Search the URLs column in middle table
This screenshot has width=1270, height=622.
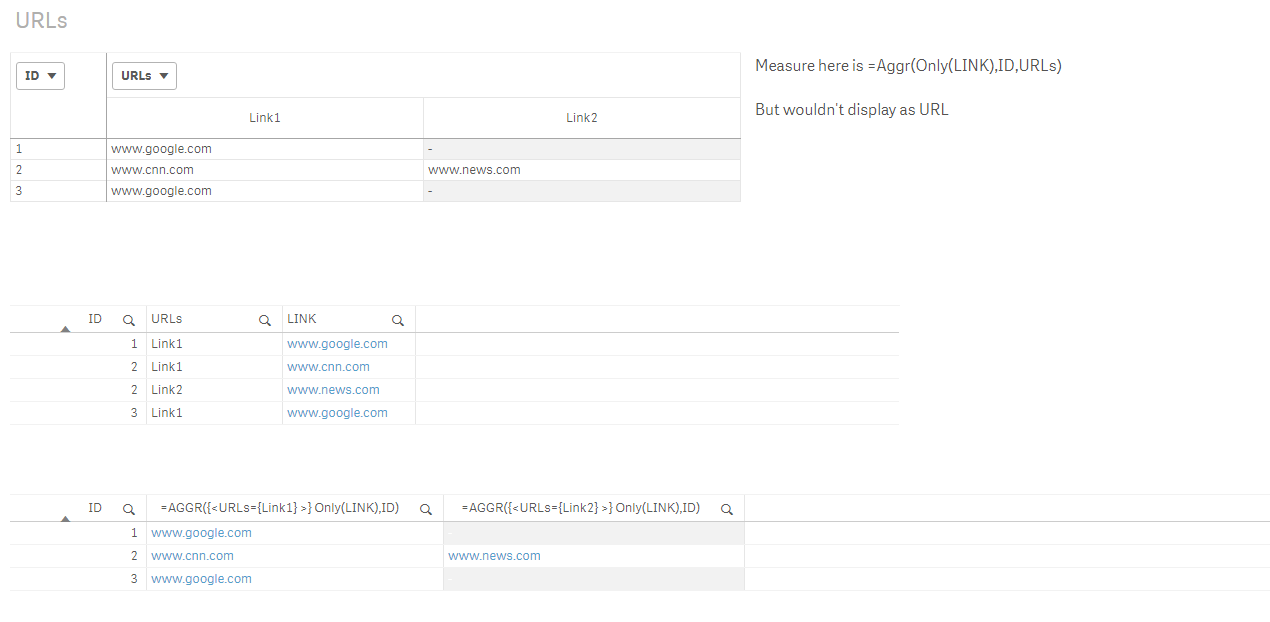tap(265, 320)
